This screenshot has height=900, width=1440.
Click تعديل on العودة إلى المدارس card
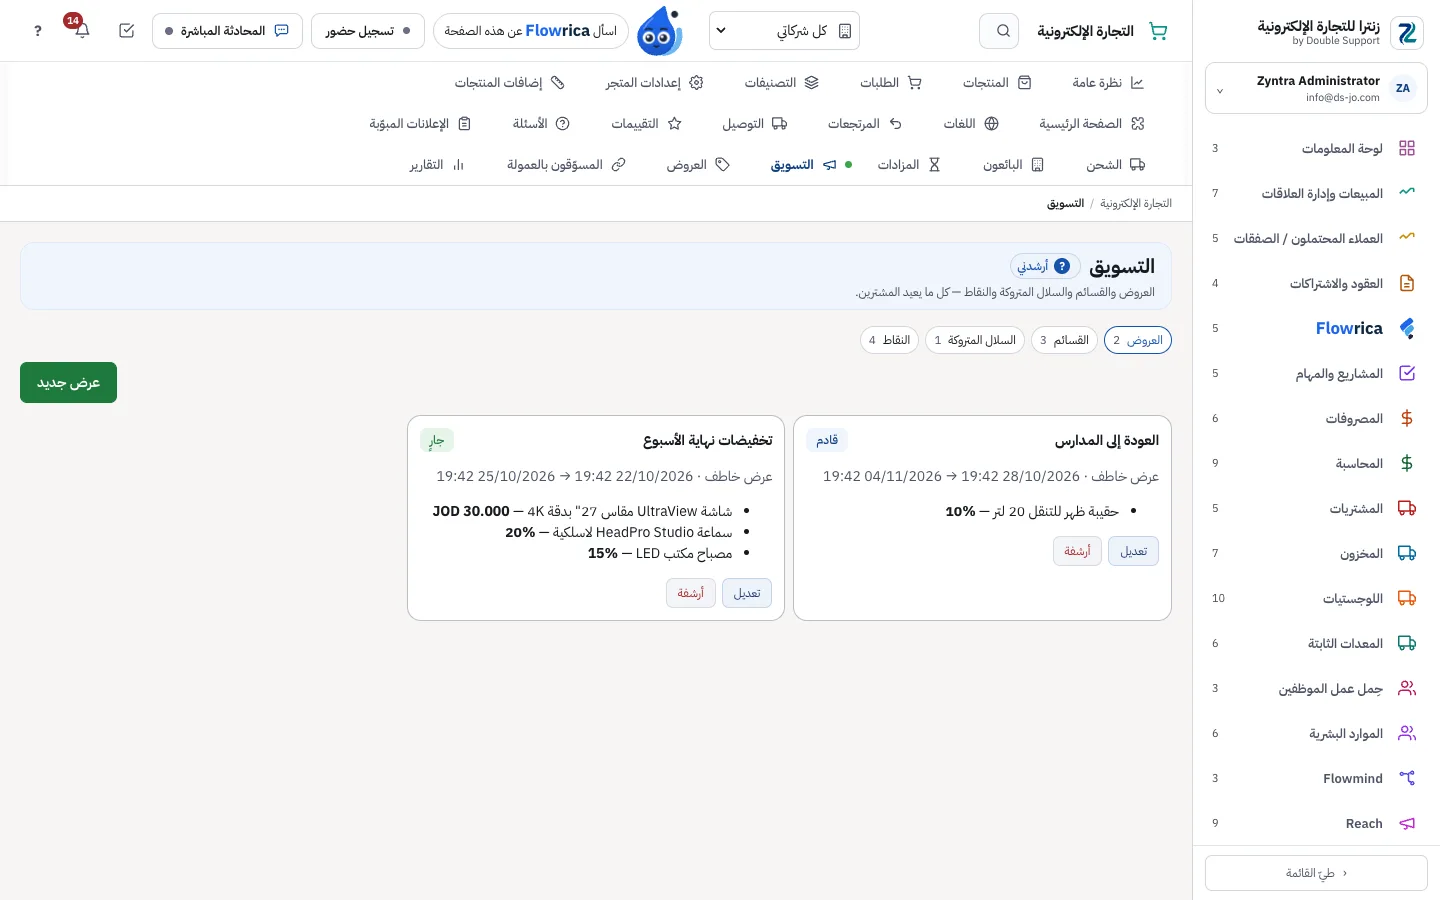click(x=1133, y=551)
